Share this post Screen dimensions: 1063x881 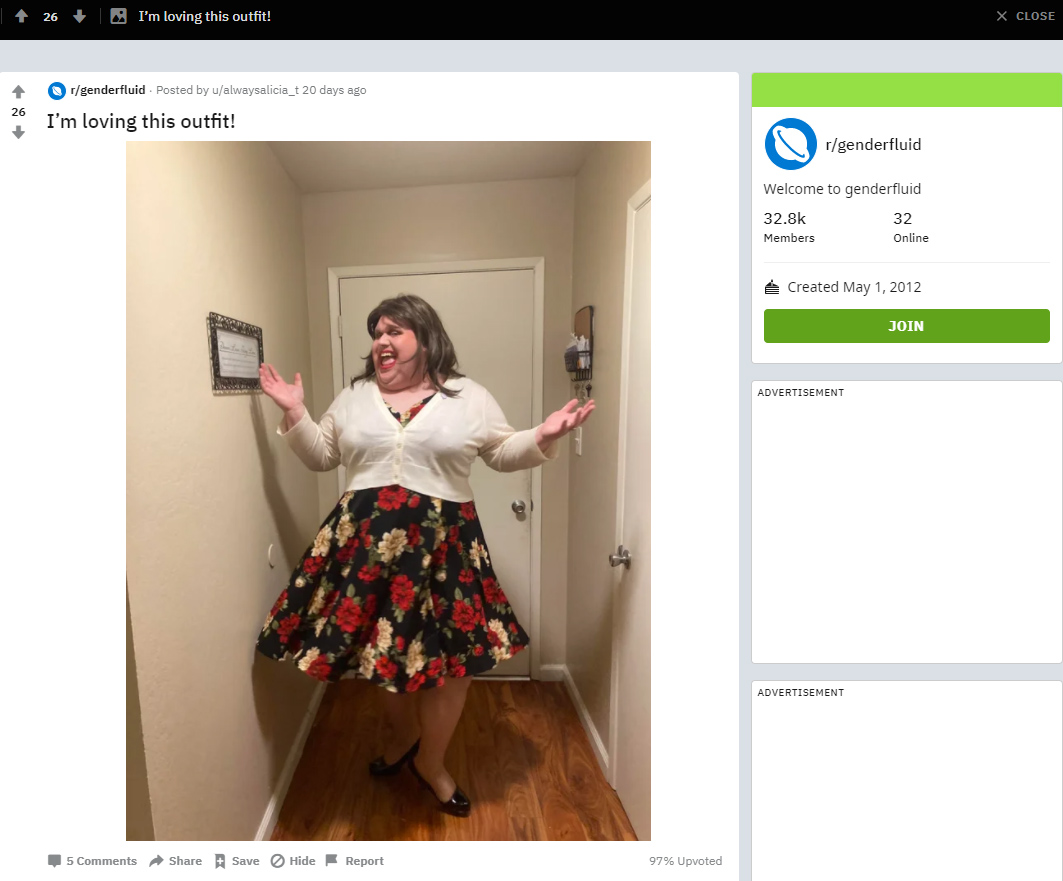coord(176,861)
